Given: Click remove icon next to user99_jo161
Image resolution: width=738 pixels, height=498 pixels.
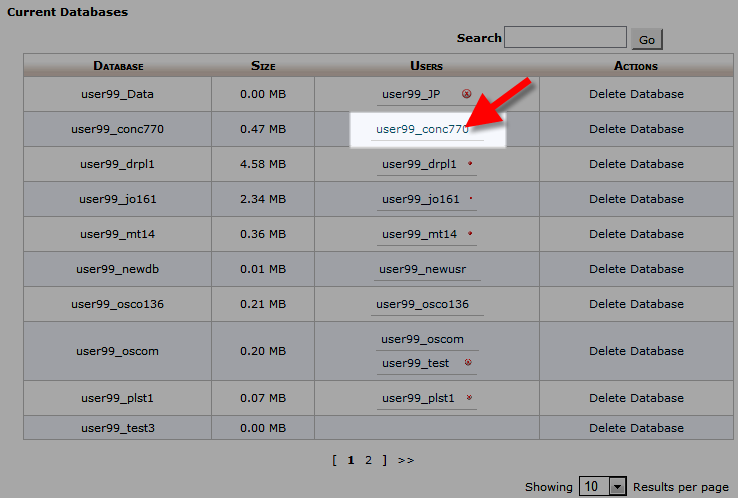Looking at the screenshot, I should coord(471,199).
